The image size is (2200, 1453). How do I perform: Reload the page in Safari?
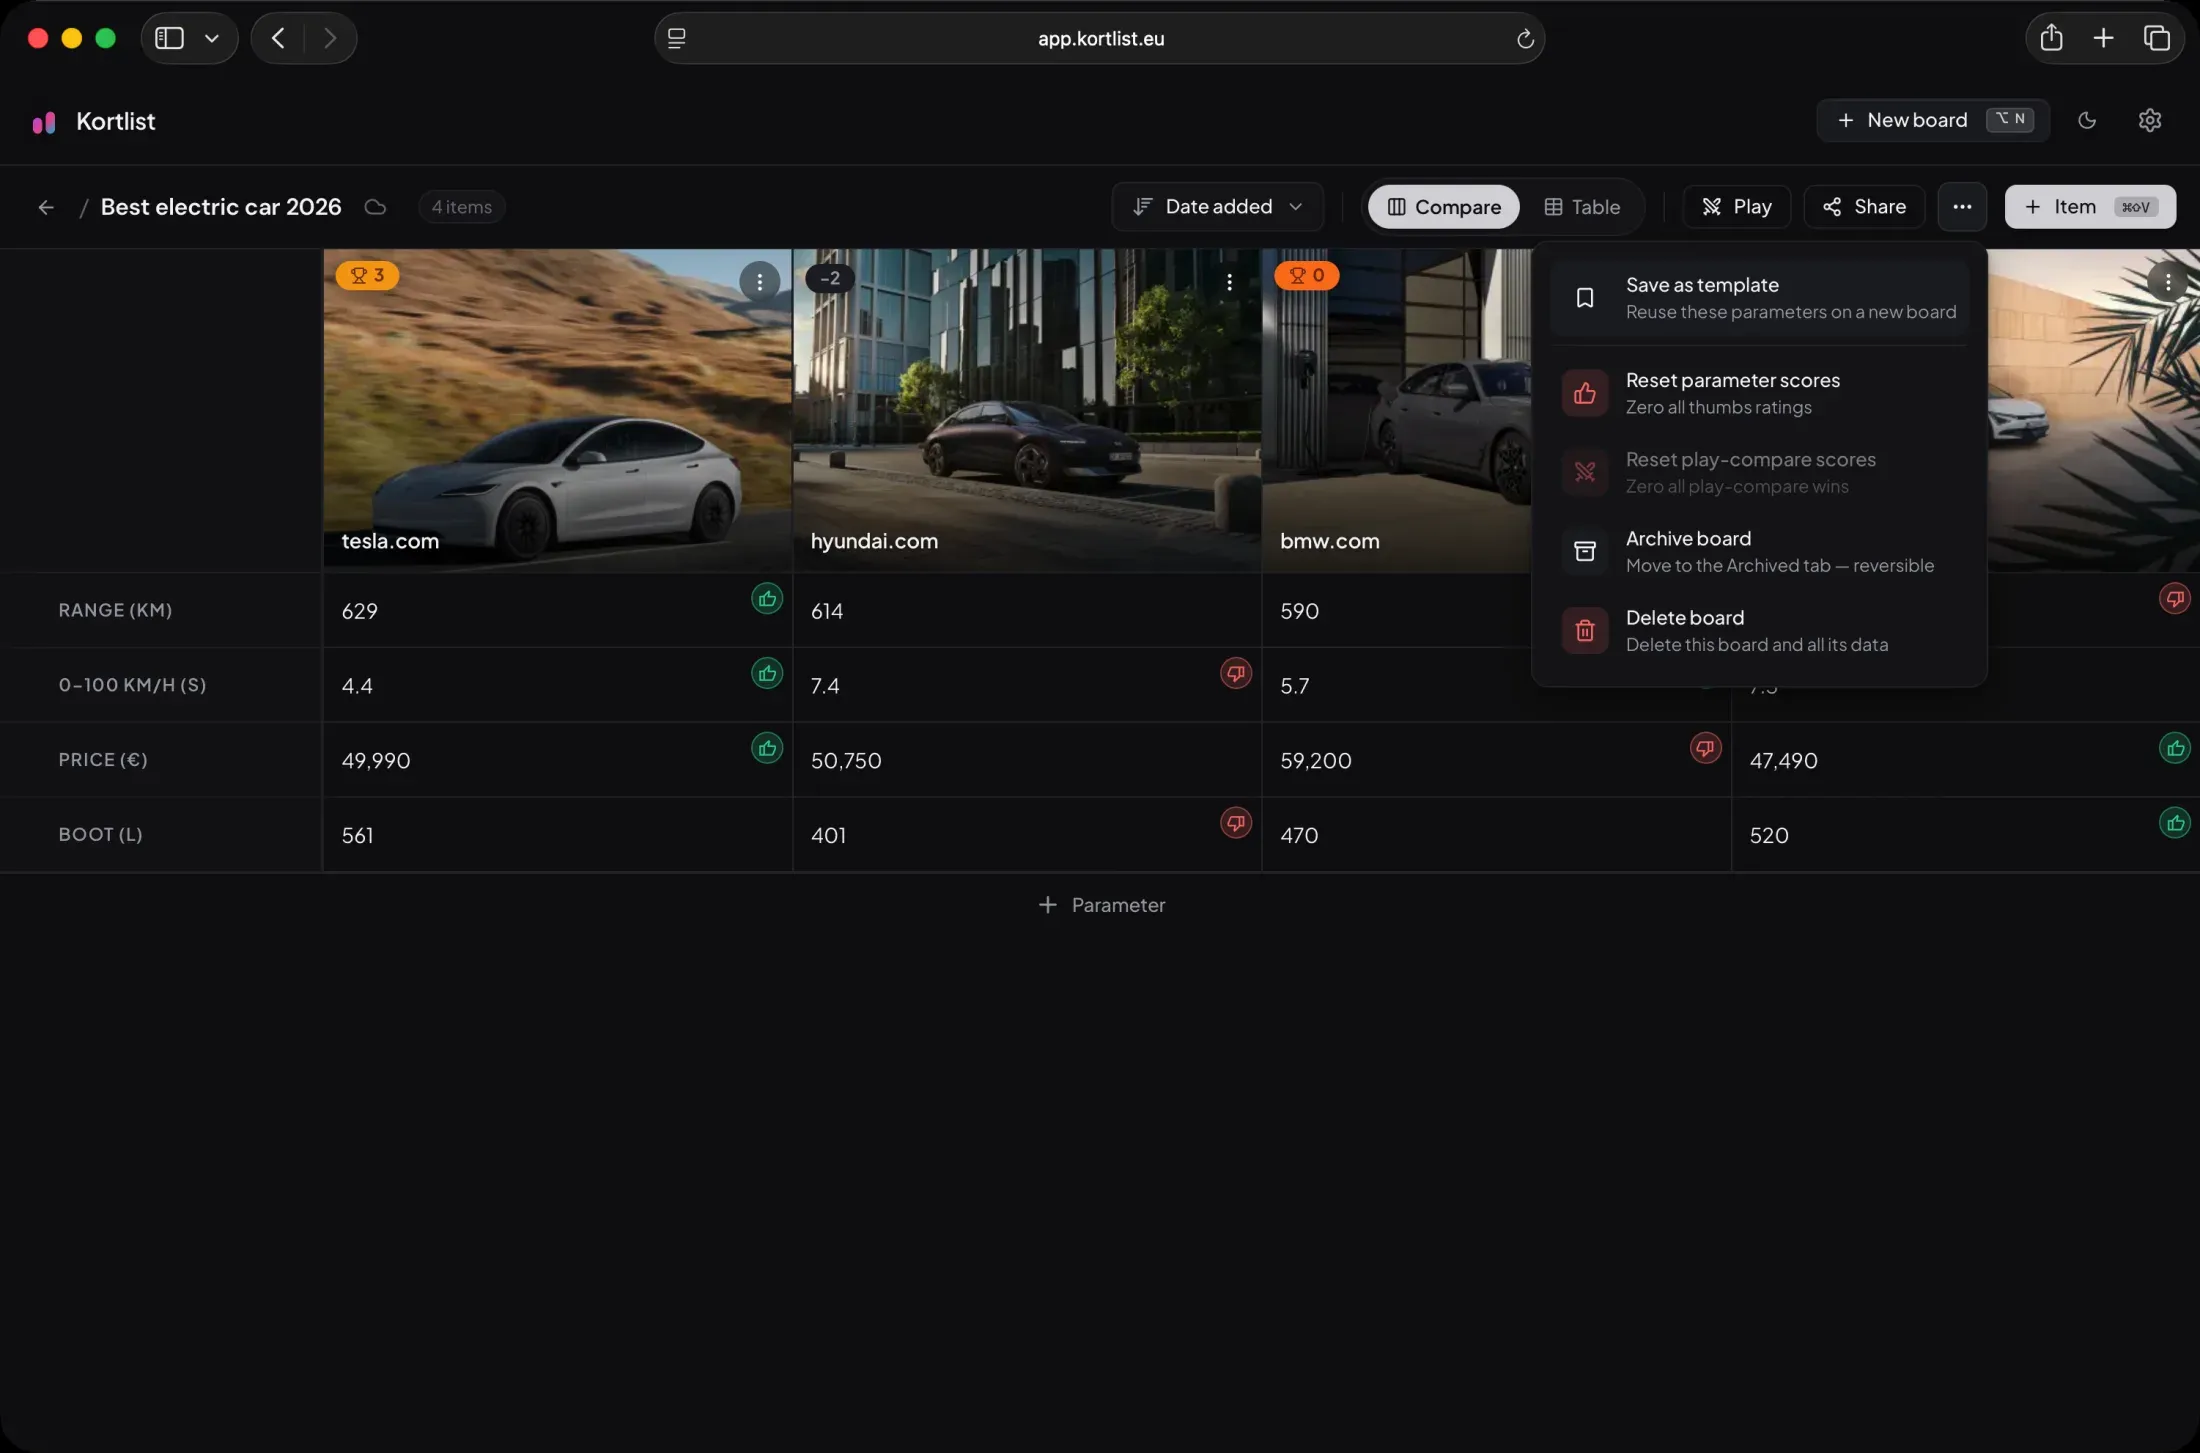coord(1524,39)
